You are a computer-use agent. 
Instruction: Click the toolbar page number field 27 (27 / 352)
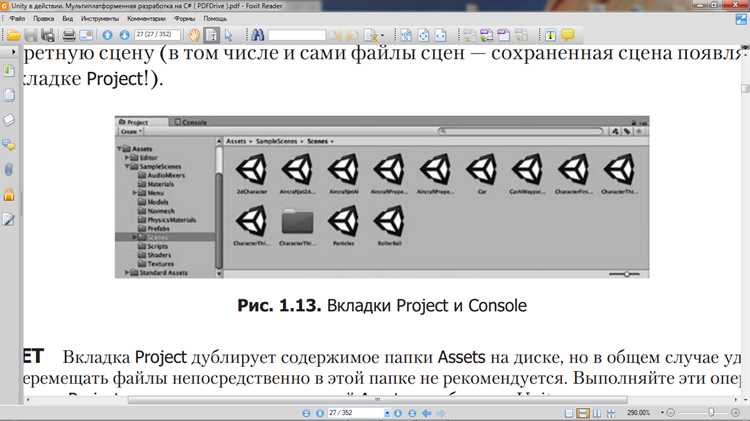click(x=157, y=35)
